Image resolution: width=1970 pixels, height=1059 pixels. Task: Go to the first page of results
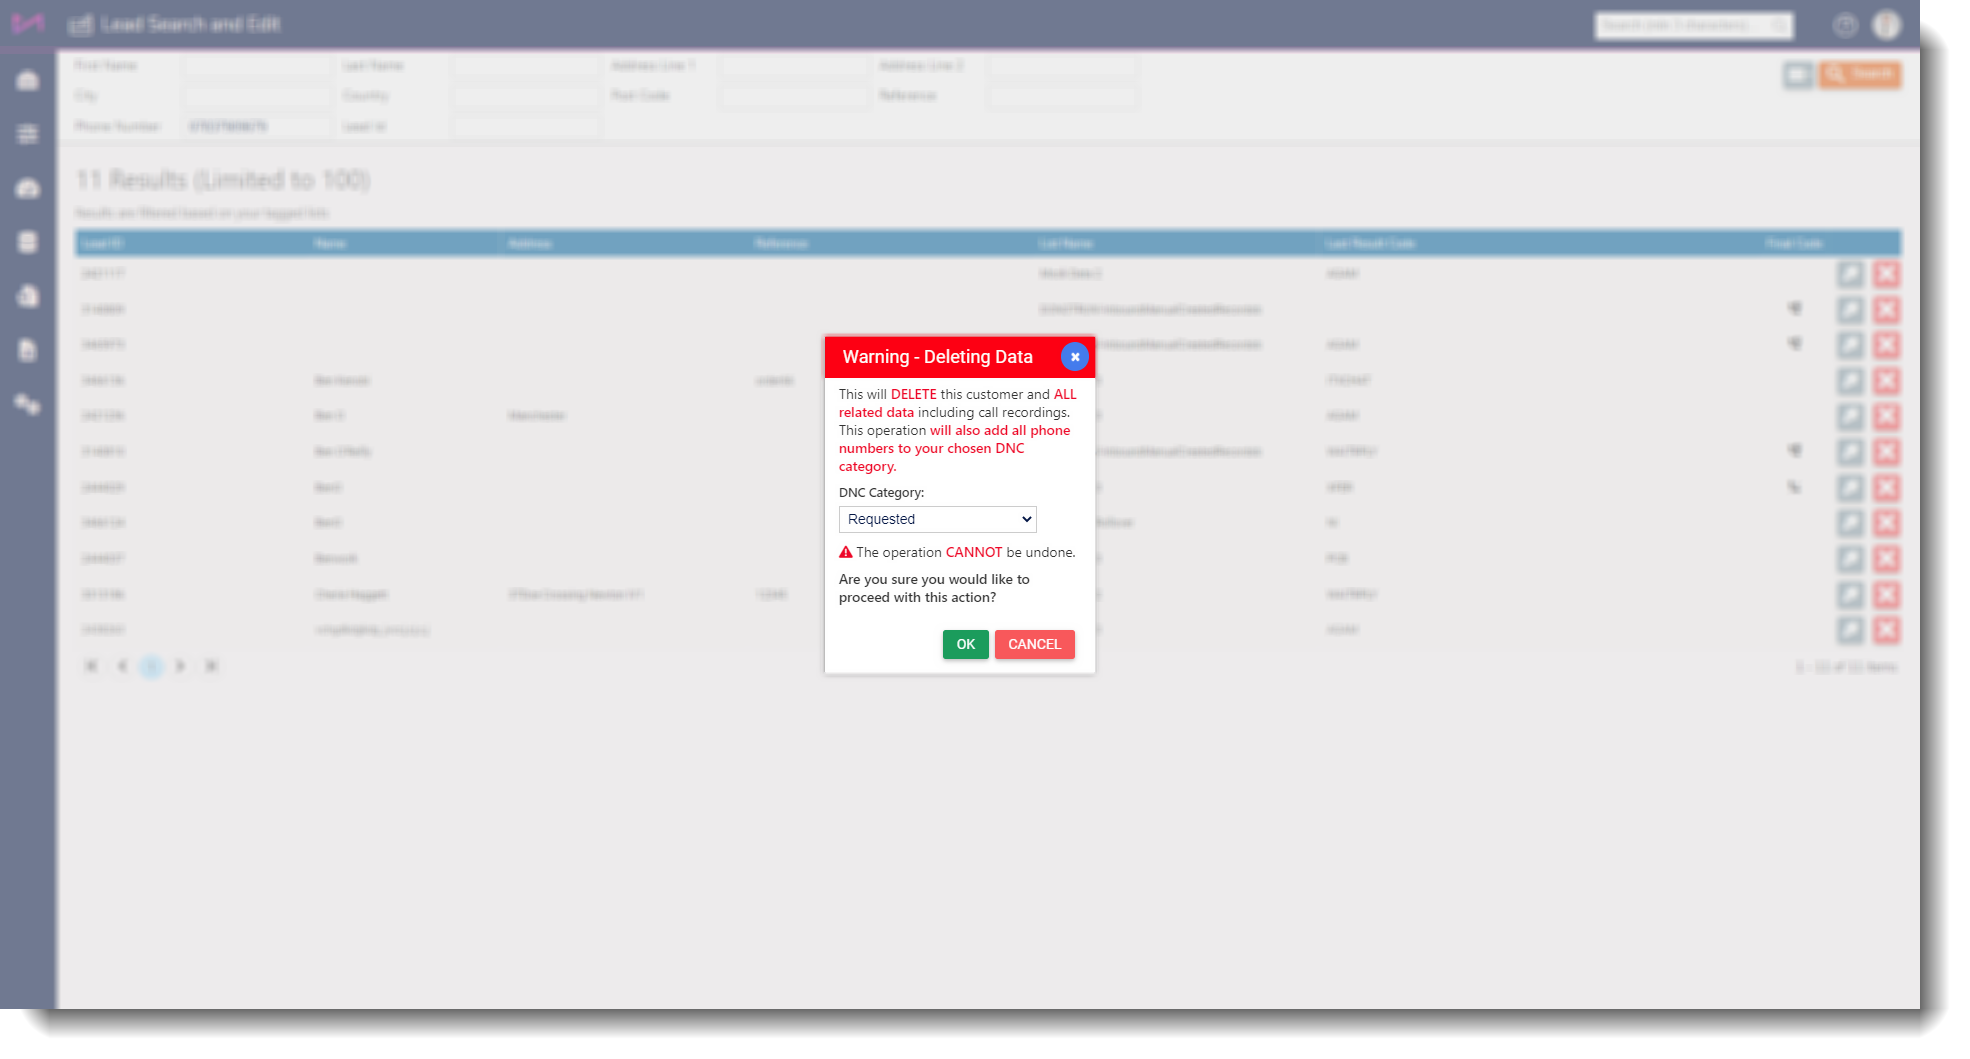pos(91,666)
